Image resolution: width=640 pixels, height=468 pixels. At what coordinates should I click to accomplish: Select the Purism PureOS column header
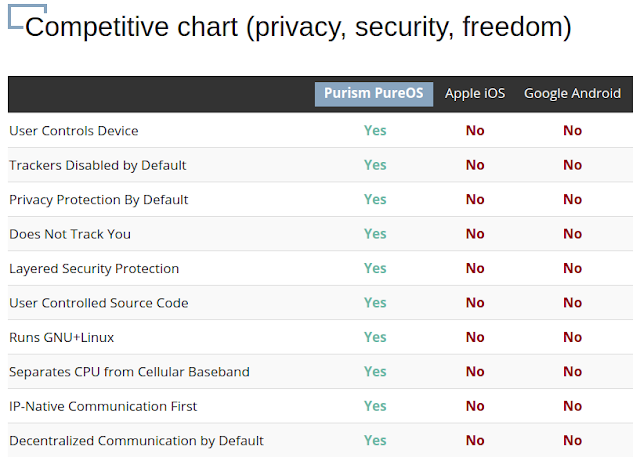pyautogui.click(x=374, y=94)
